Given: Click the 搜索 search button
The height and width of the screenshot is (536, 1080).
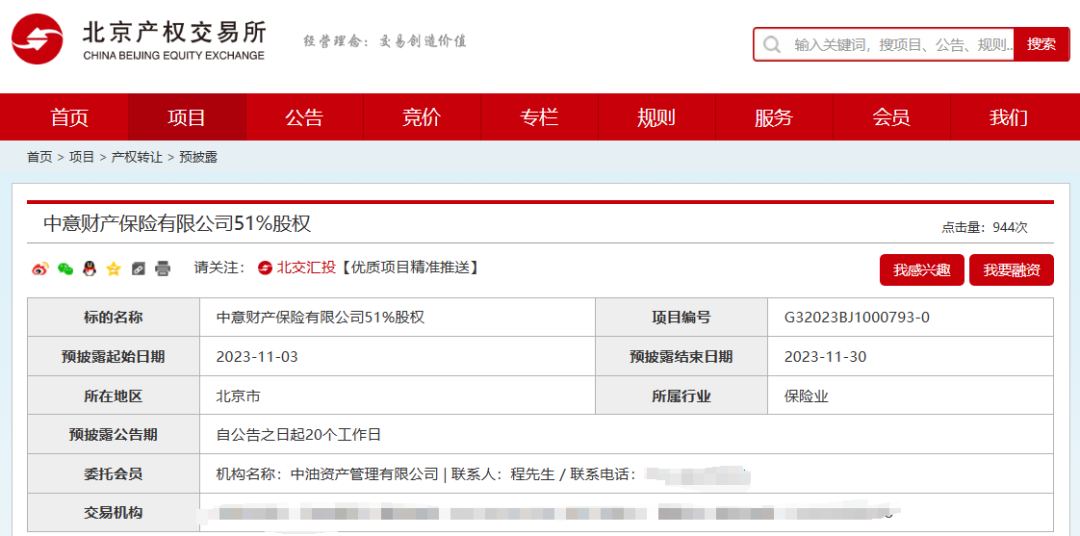Looking at the screenshot, I should pos(1041,45).
